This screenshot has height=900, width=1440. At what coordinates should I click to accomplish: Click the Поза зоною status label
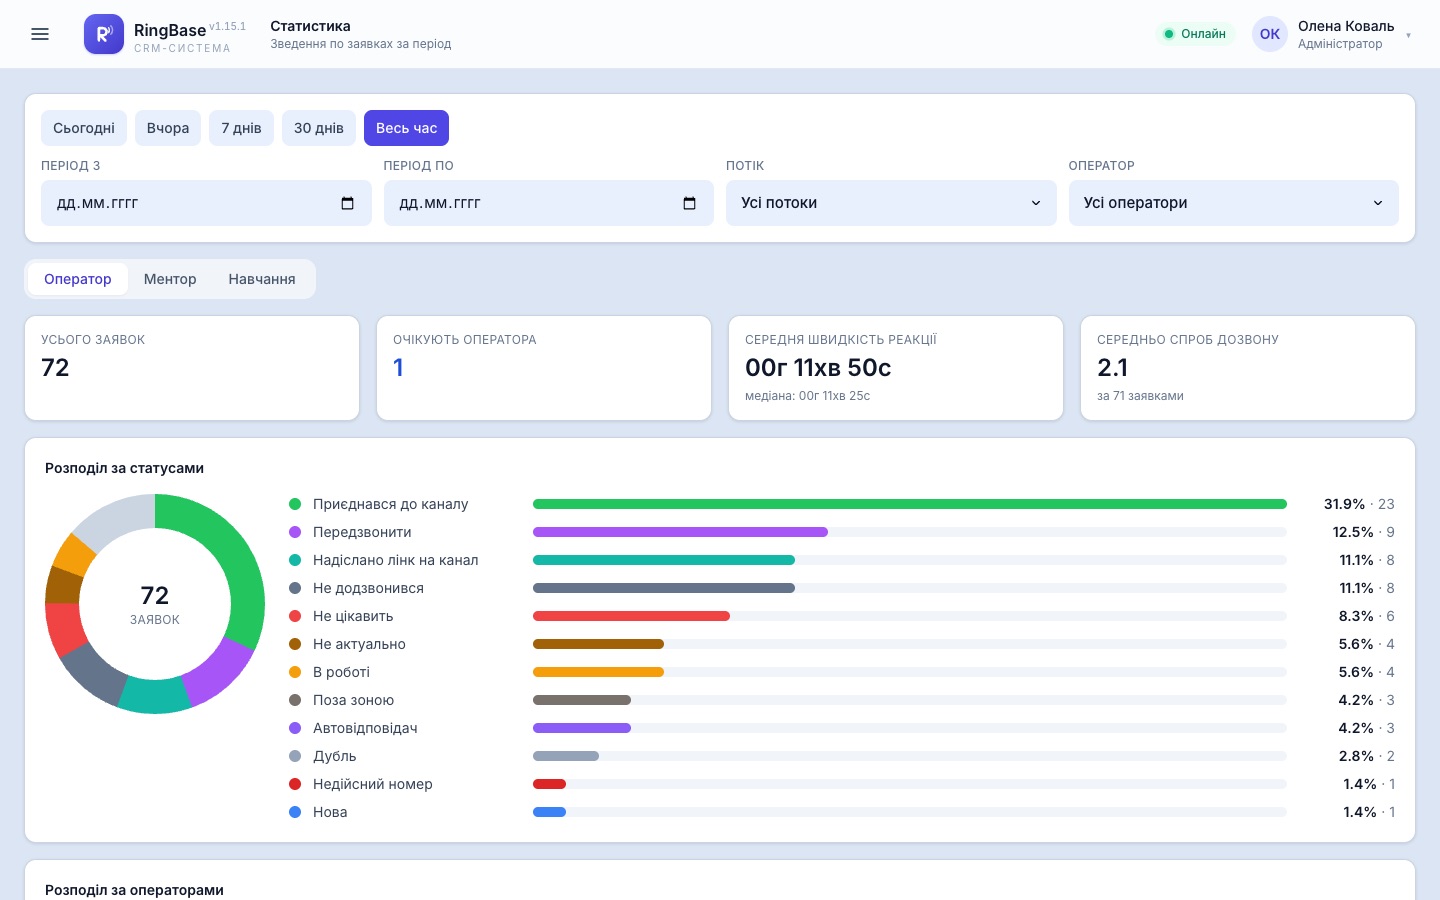353,700
